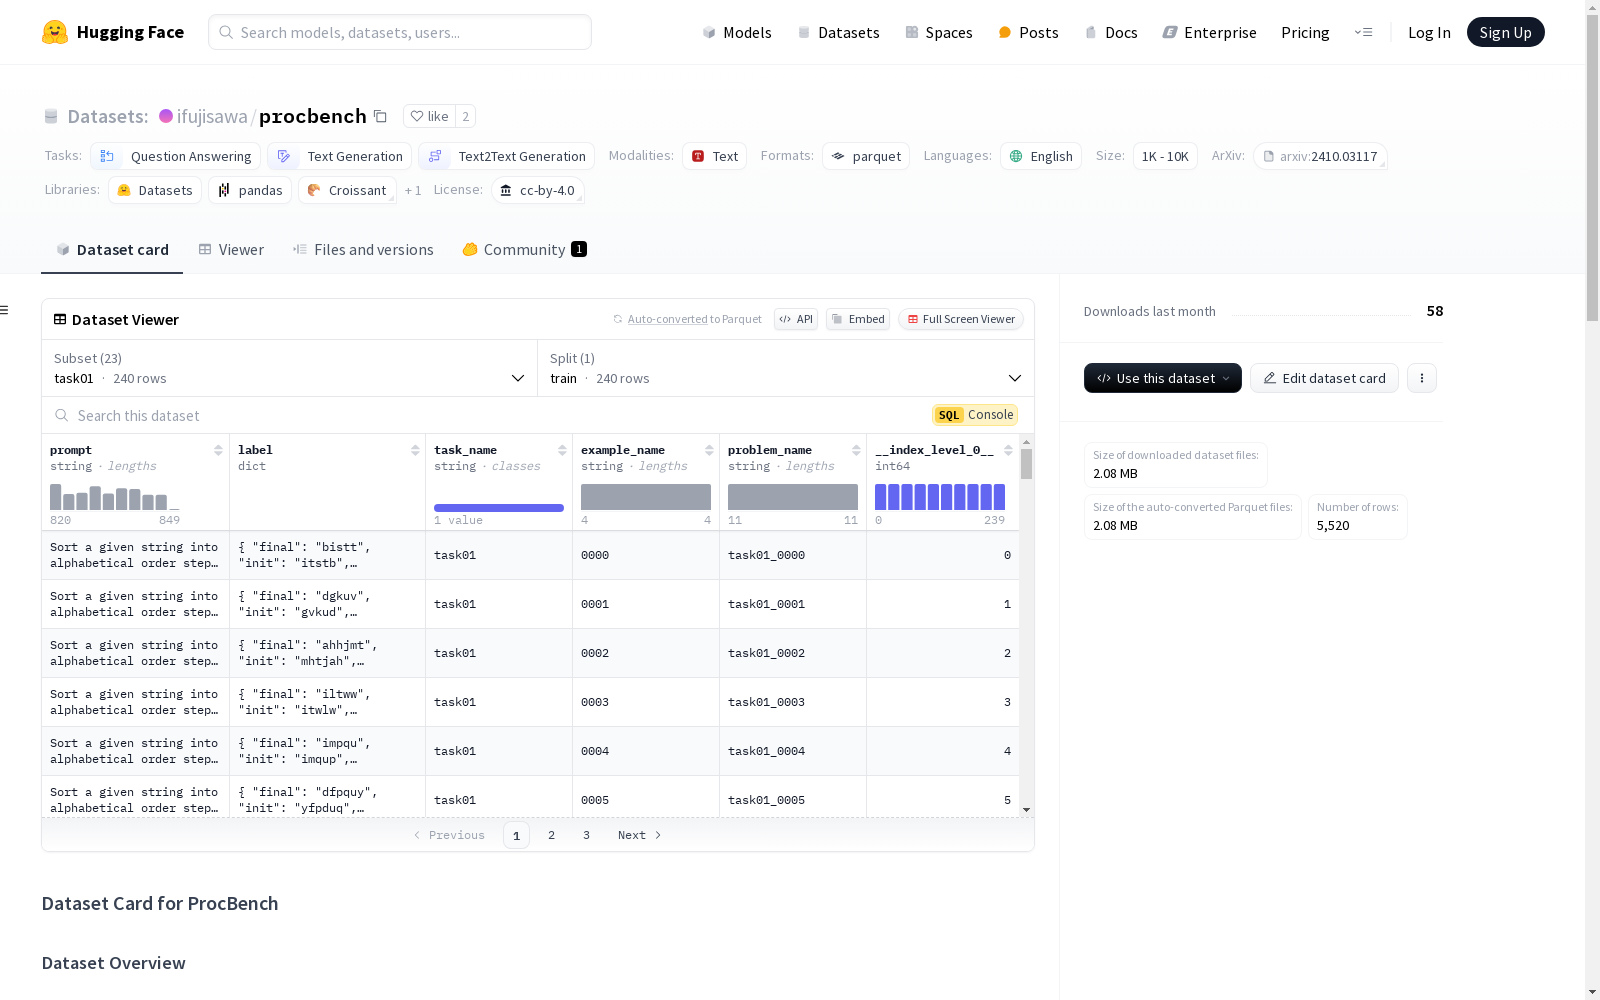
Task: Click the parquet format tag
Action: click(x=866, y=156)
